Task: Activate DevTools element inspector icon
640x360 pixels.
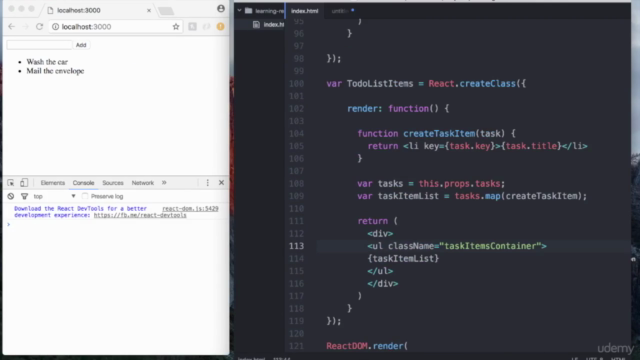Action: [11, 183]
